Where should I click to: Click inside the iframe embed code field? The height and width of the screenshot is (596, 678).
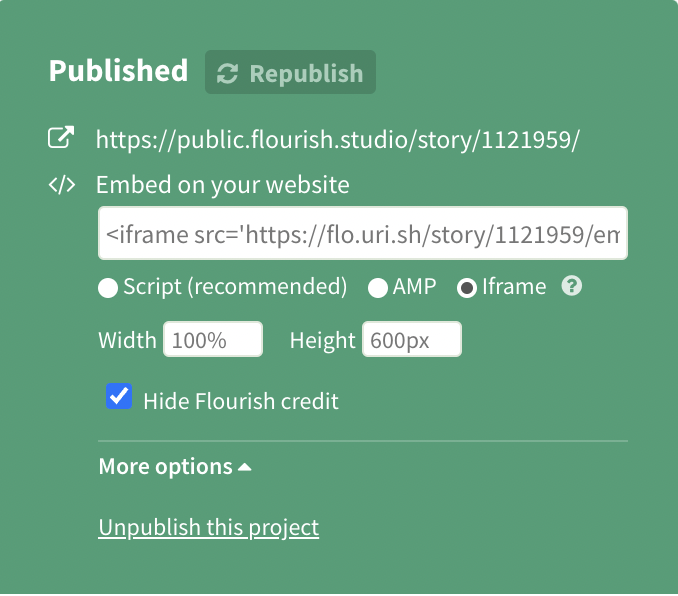[x=363, y=234]
